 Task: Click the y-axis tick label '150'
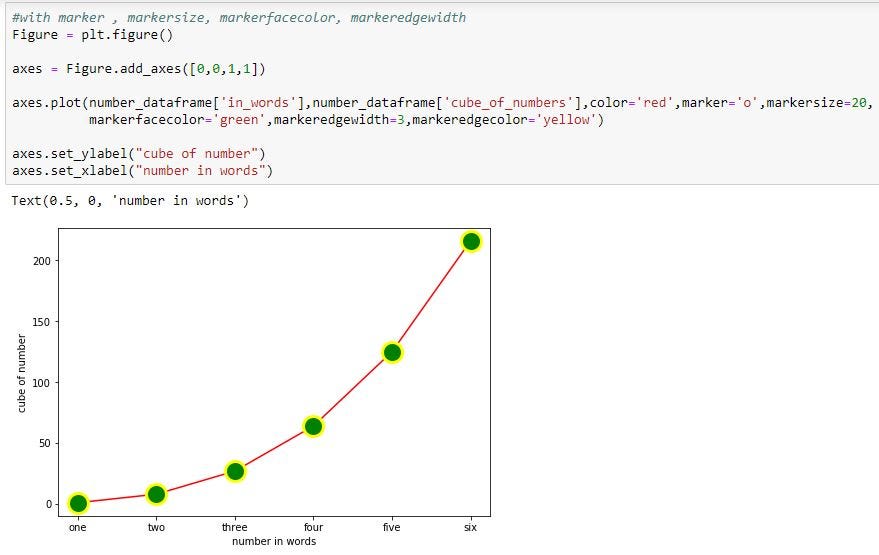point(42,322)
